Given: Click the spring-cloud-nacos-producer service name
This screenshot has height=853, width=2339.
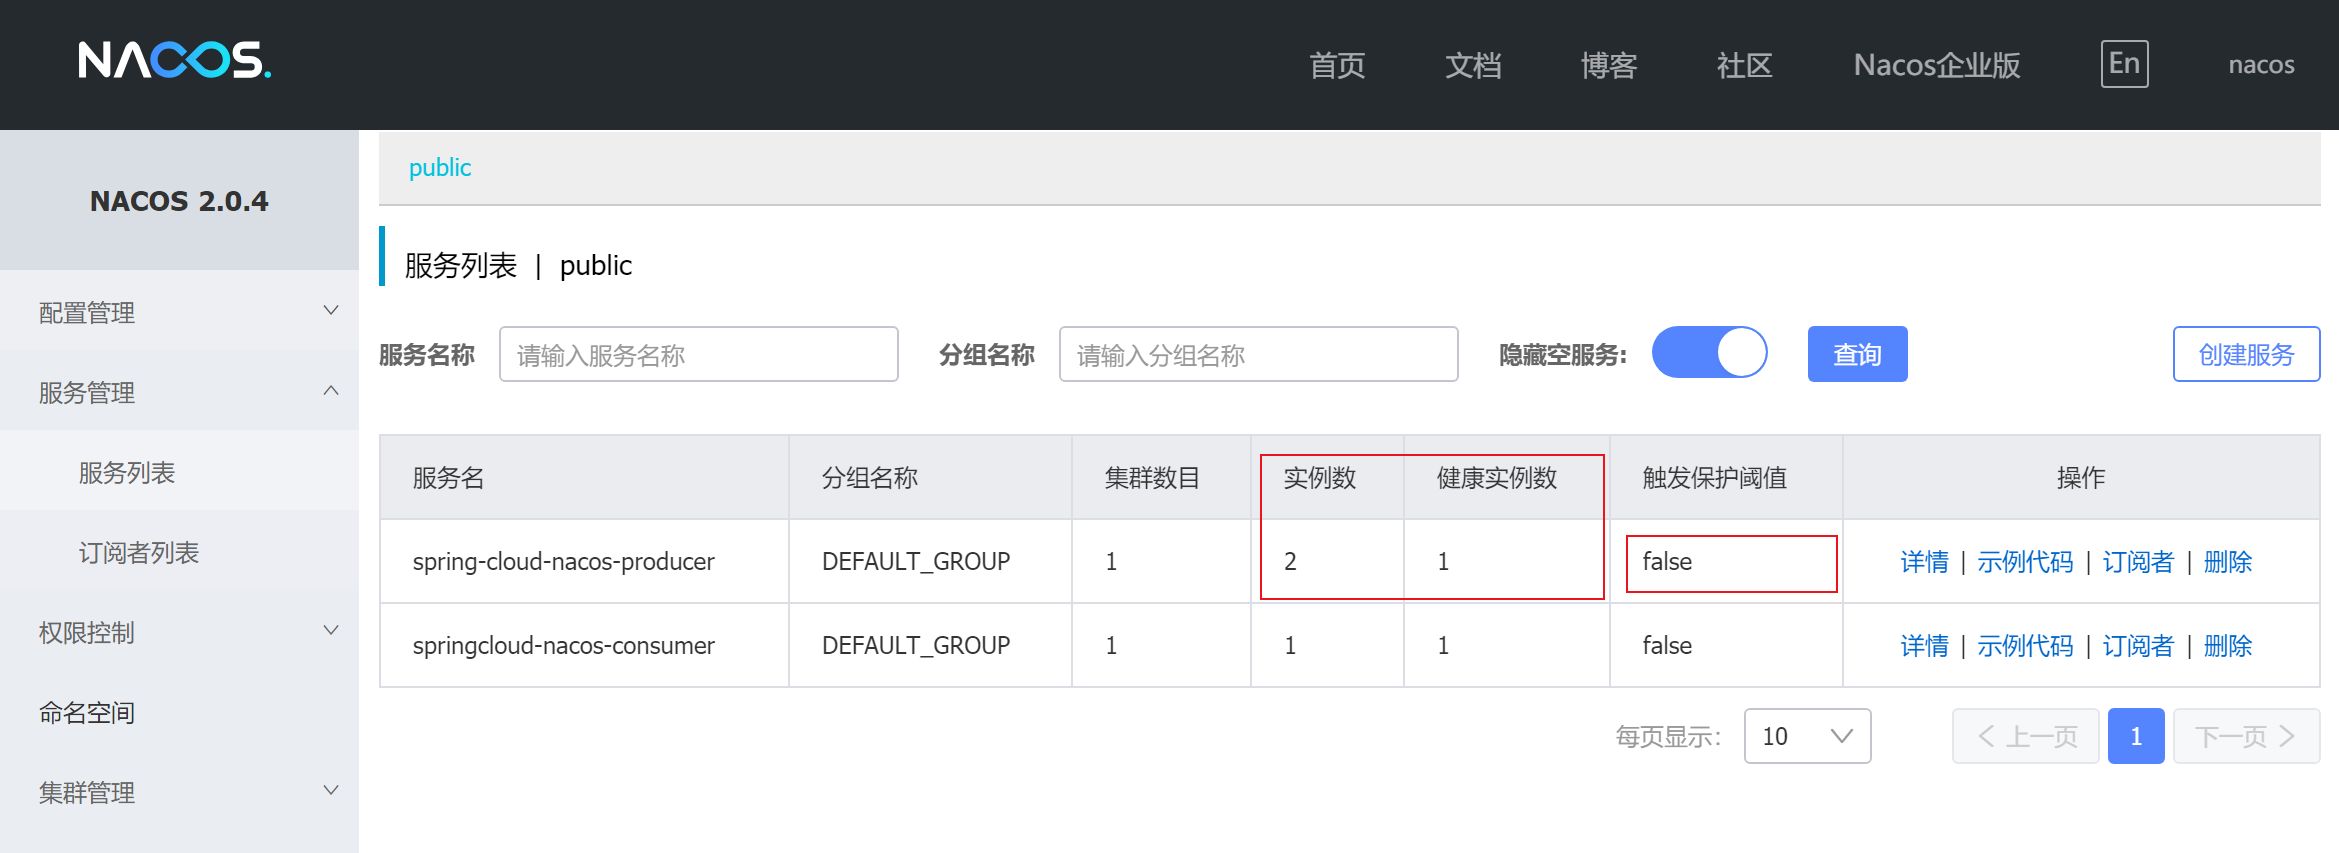Looking at the screenshot, I should coord(564,561).
